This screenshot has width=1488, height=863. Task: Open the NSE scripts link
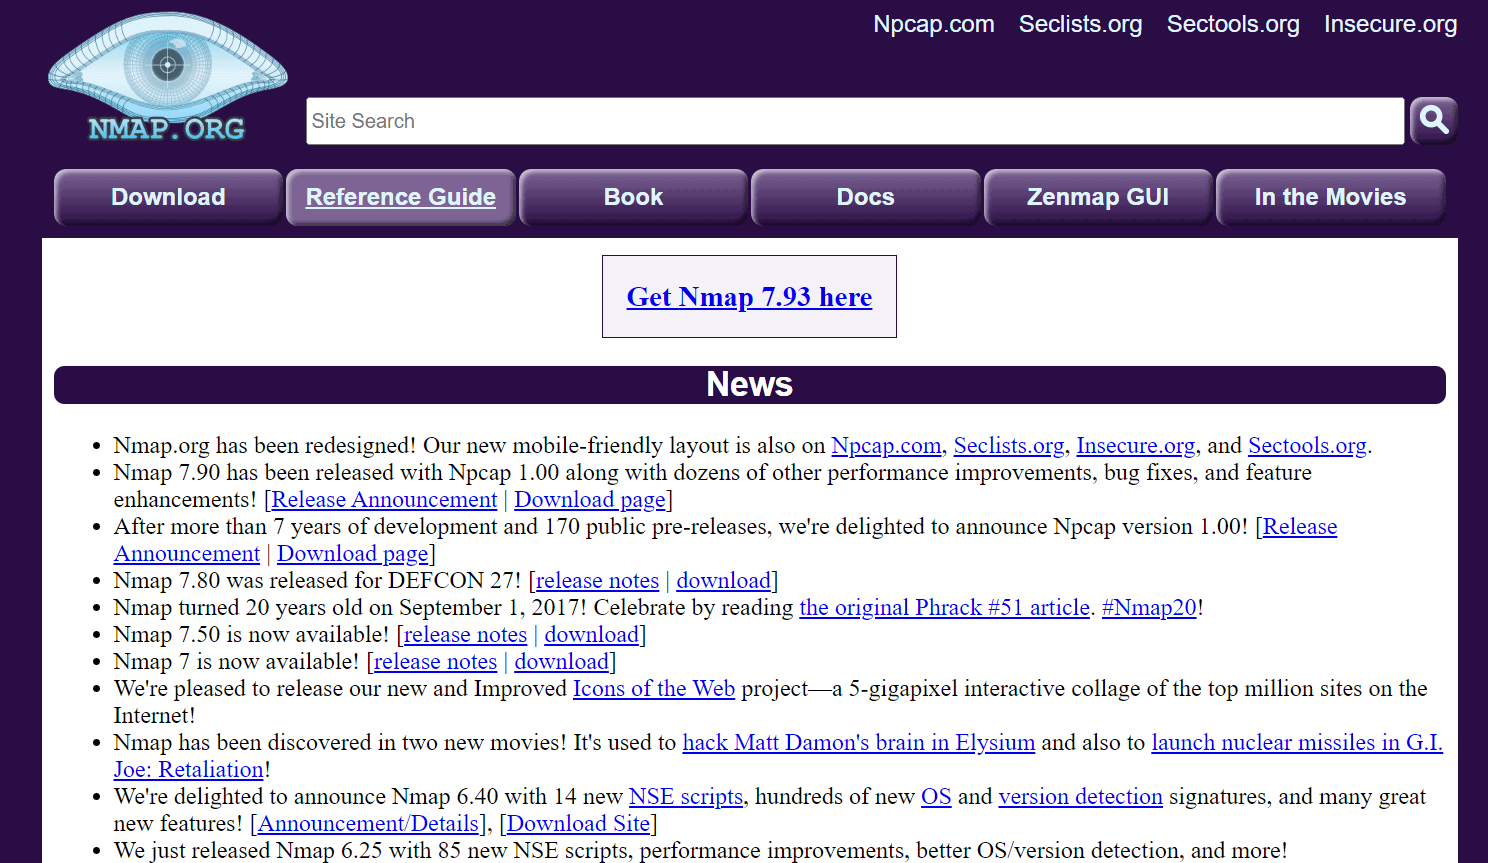pyautogui.click(x=686, y=796)
